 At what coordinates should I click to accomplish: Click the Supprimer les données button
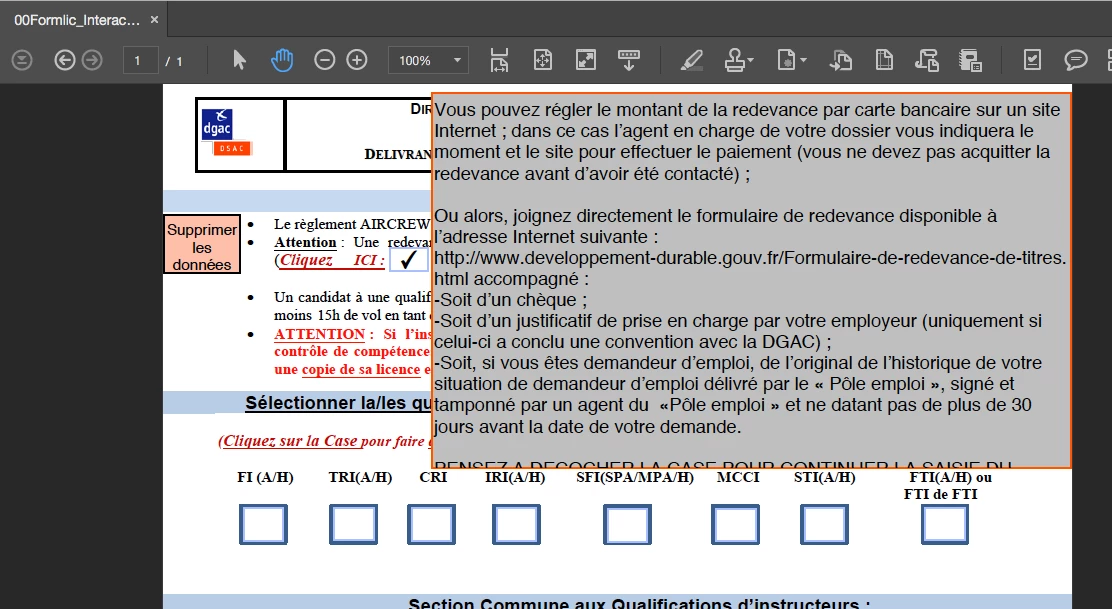coord(202,244)
